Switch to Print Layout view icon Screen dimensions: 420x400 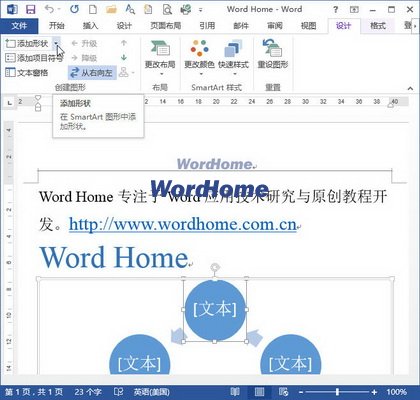[259, 392]
